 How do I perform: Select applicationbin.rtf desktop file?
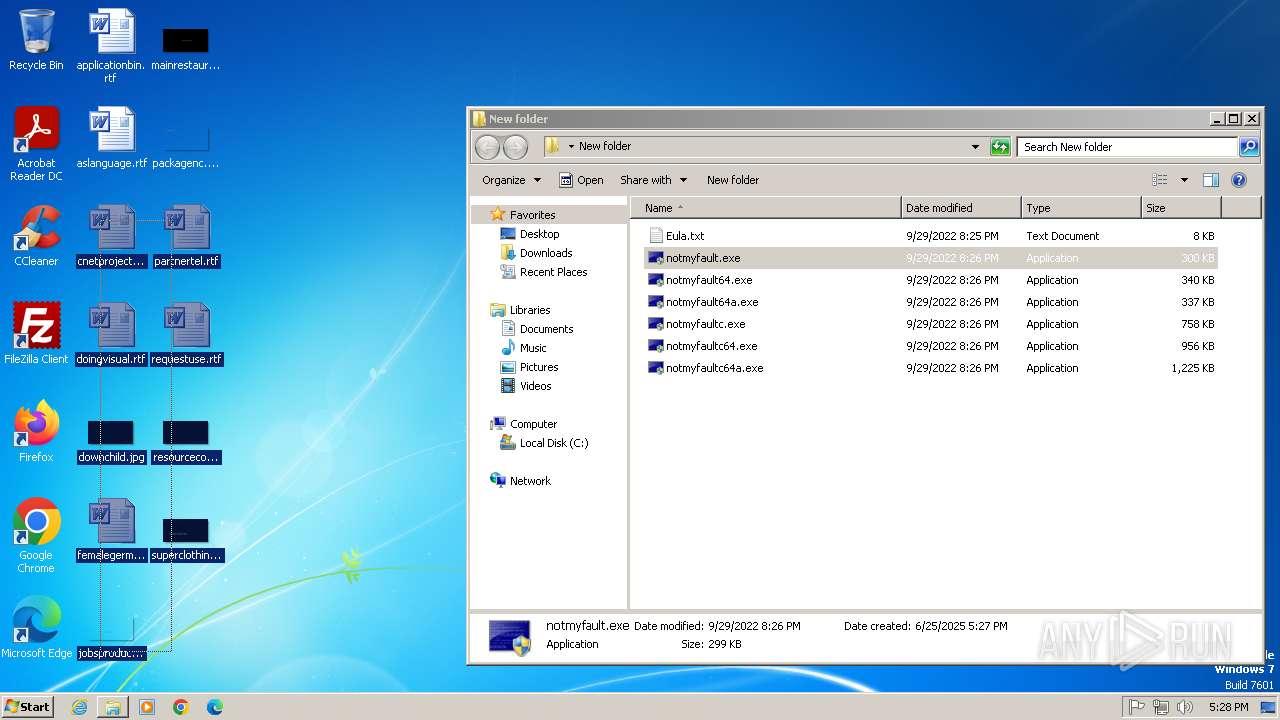[x=111, y=46]
